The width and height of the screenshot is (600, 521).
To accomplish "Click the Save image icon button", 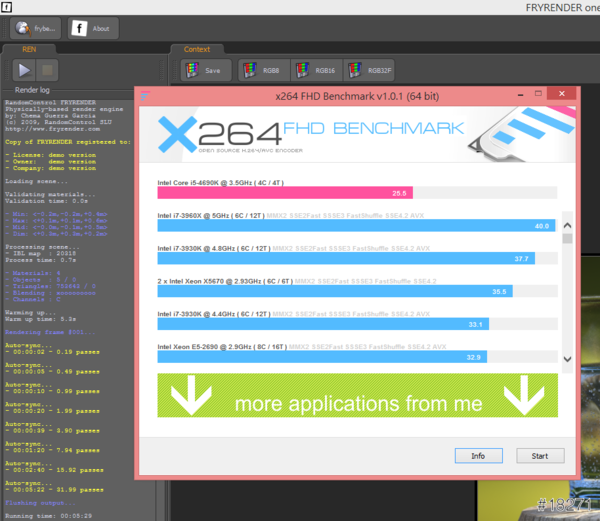I will (x=205, y=70).
